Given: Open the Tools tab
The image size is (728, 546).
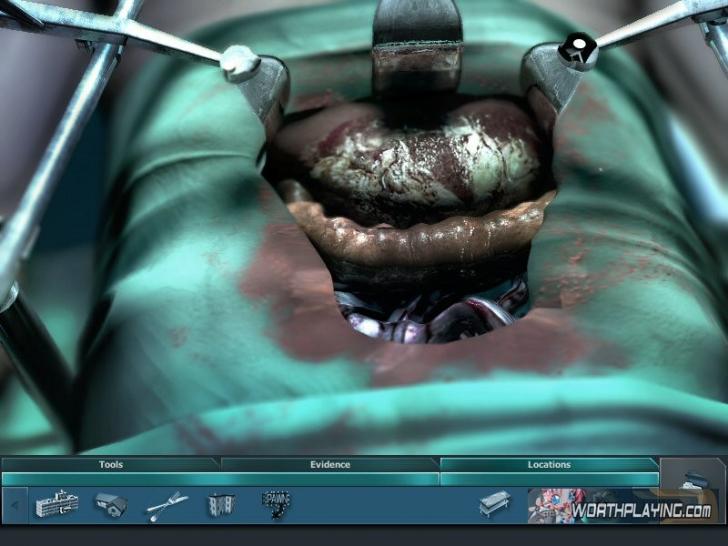Looking at the screenshot, I should click(110, 464).
